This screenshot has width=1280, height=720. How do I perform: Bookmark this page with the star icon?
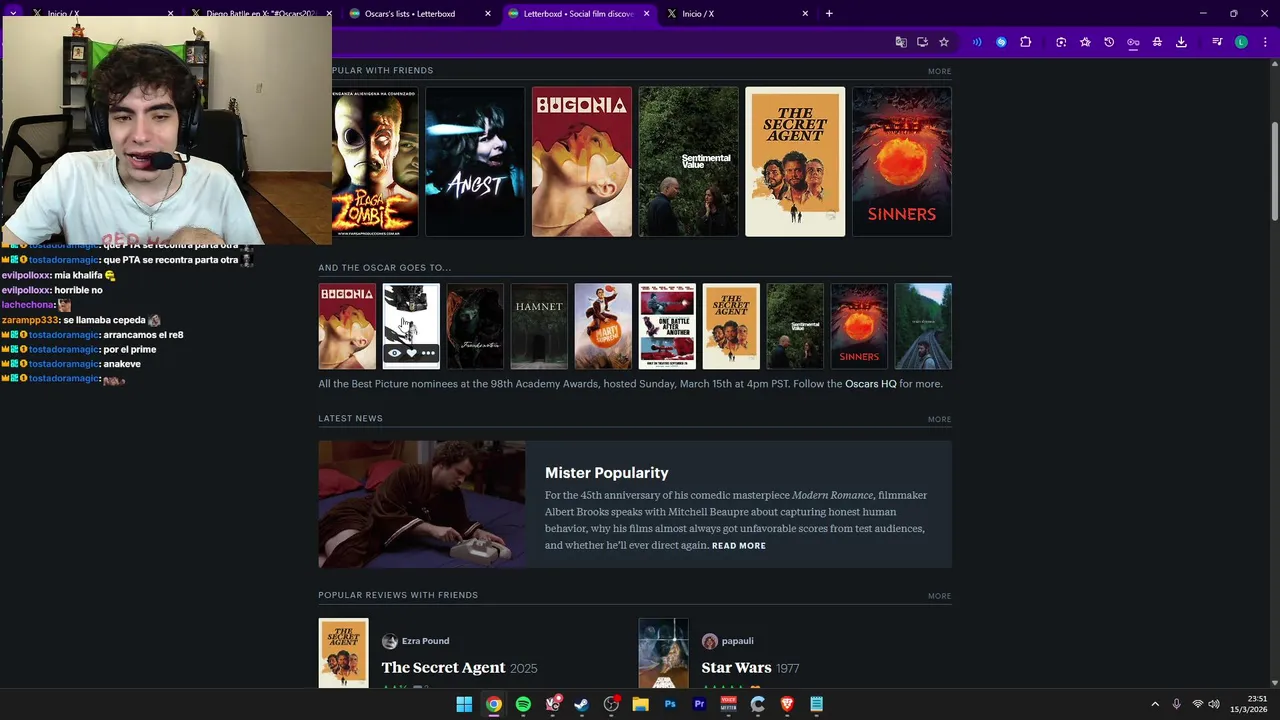(943, 42)
